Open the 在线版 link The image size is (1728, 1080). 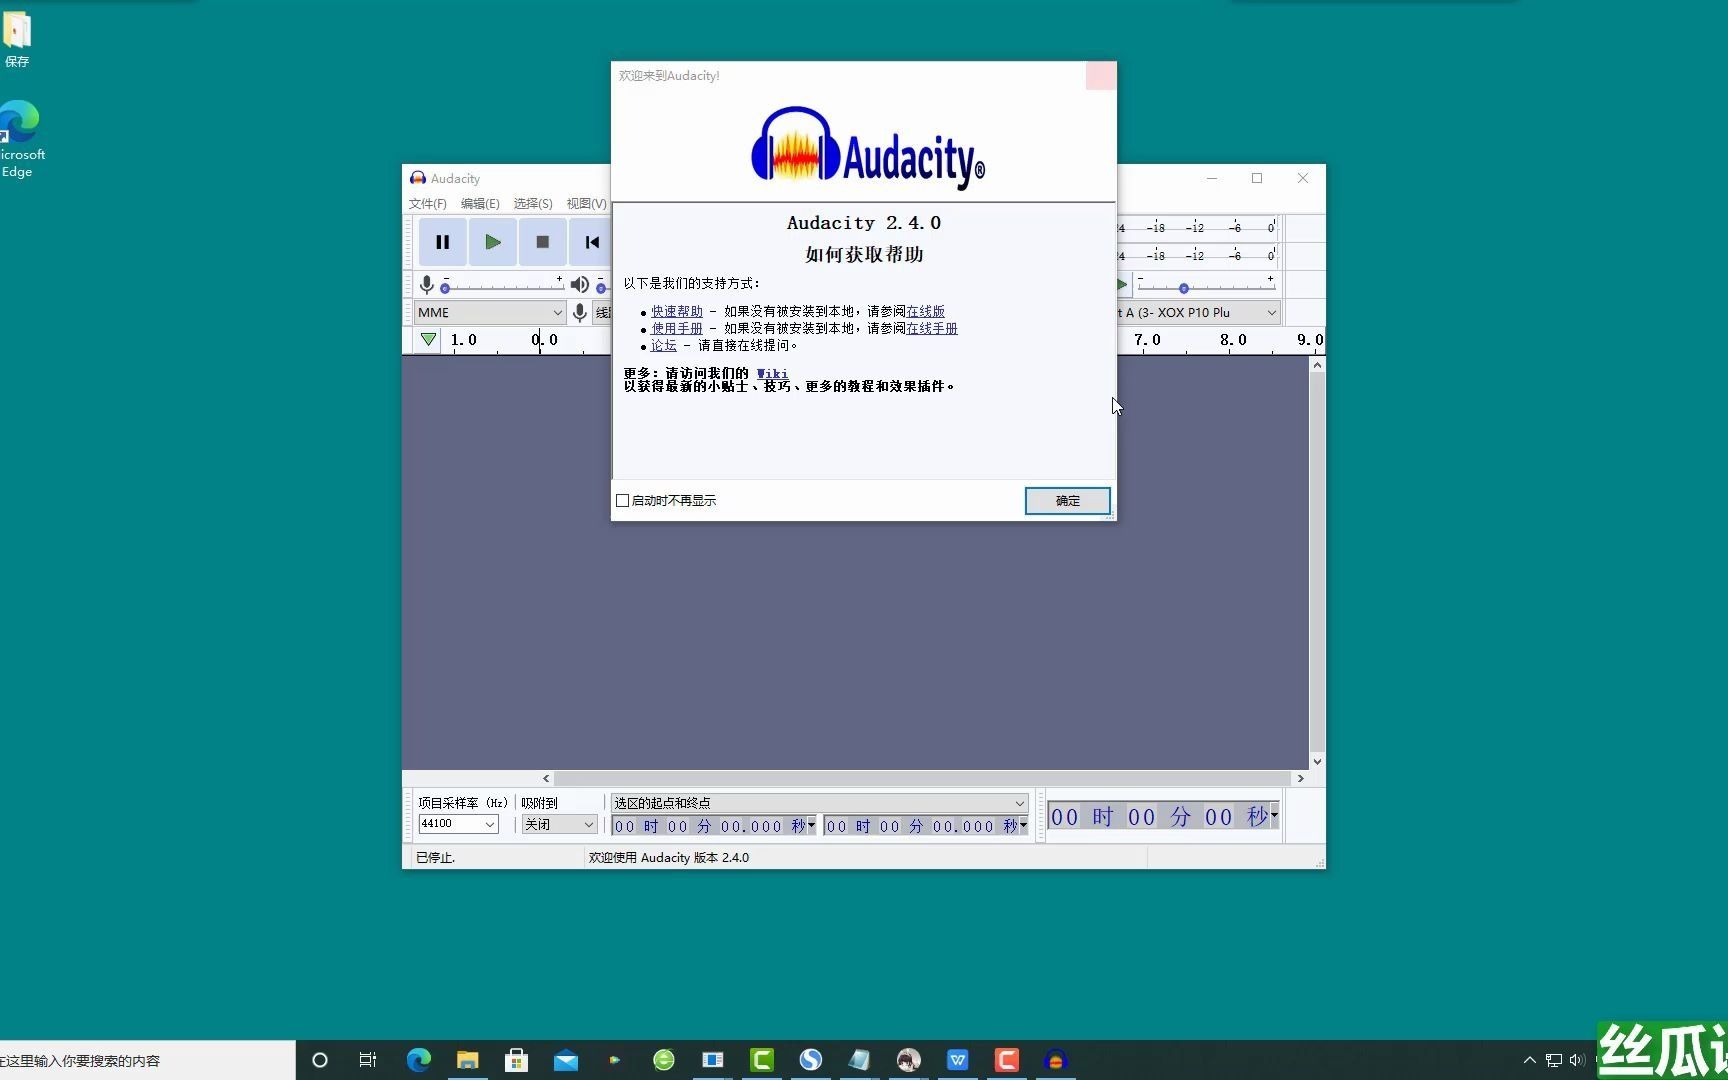click(x=925, y=311)
